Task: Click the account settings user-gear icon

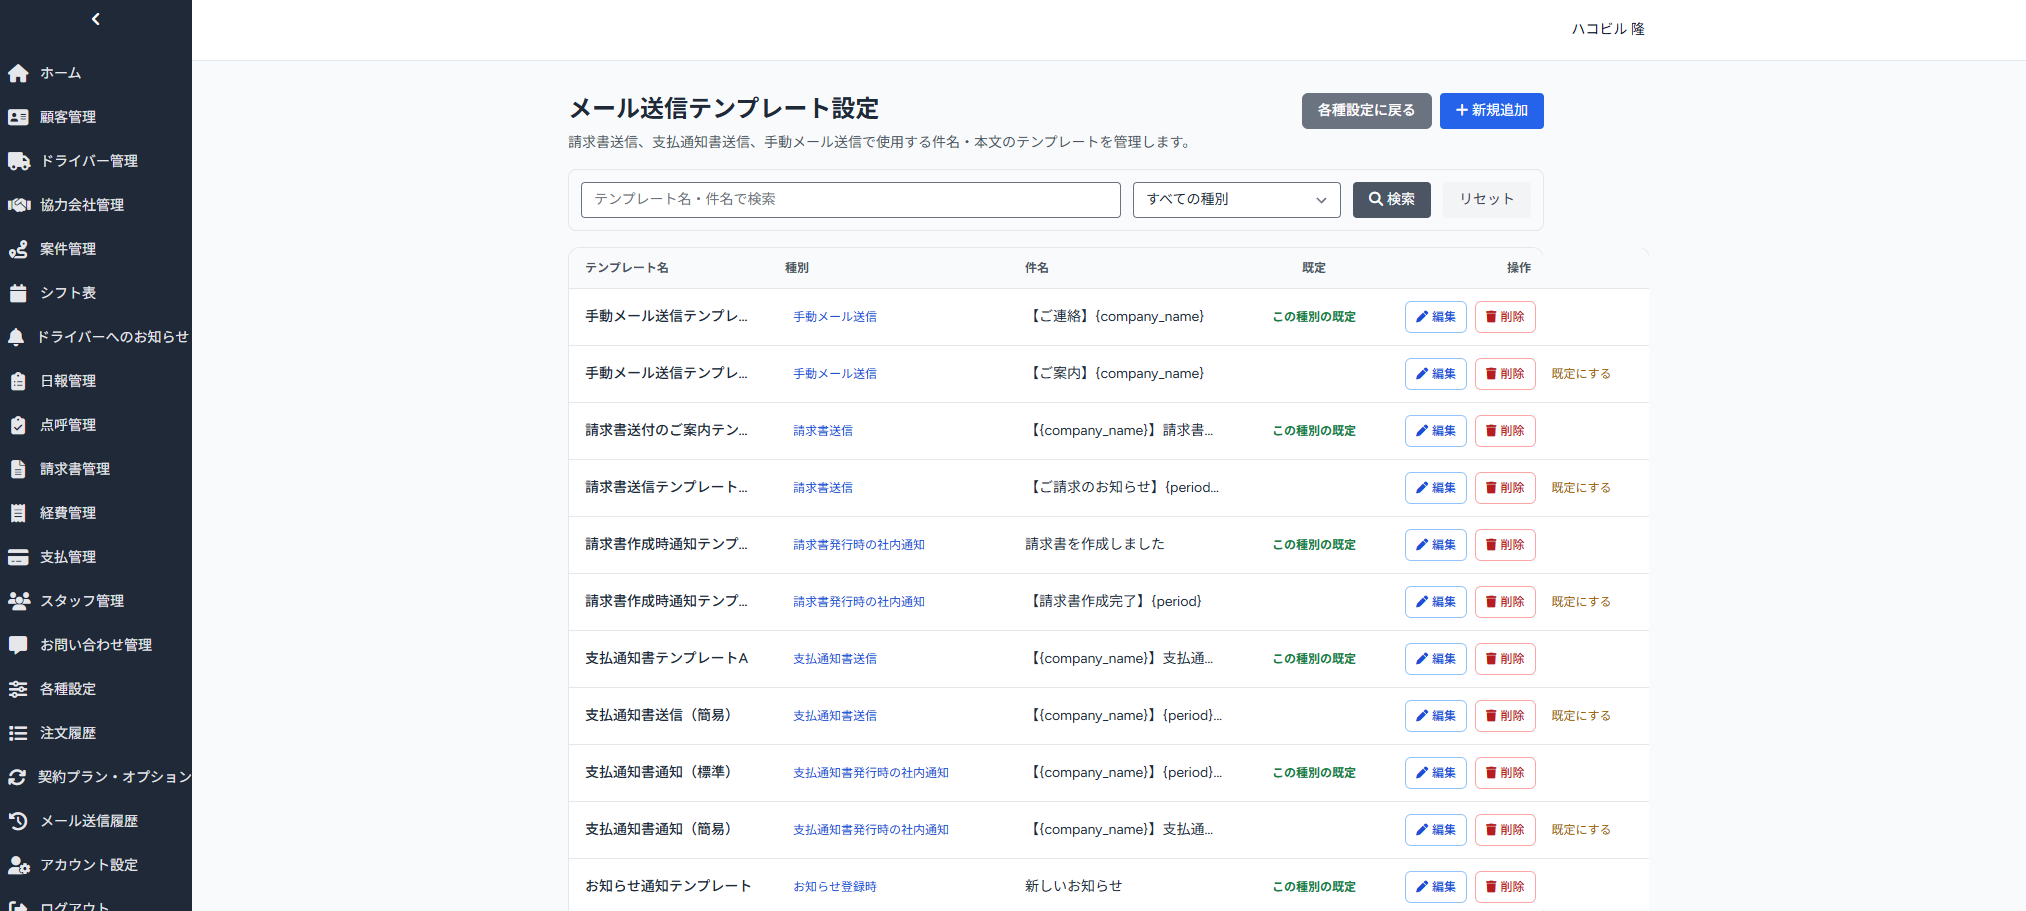Action: tap(18, 865)
